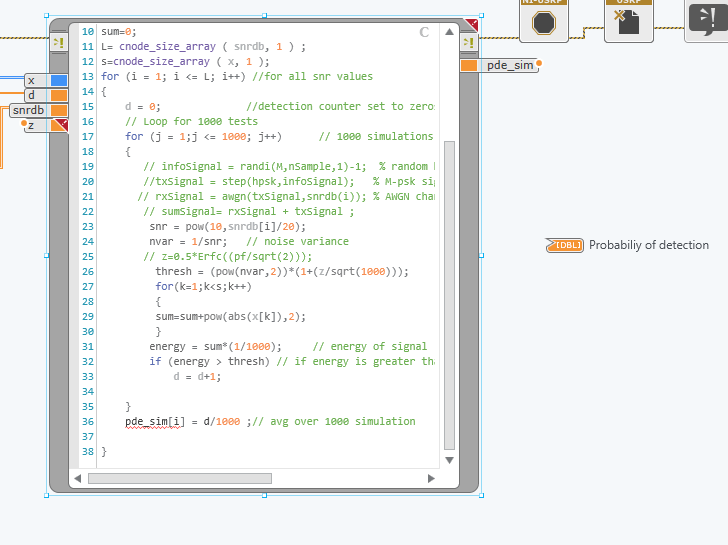Click the z=0.5*Erfc commented line

click(228, 257)
